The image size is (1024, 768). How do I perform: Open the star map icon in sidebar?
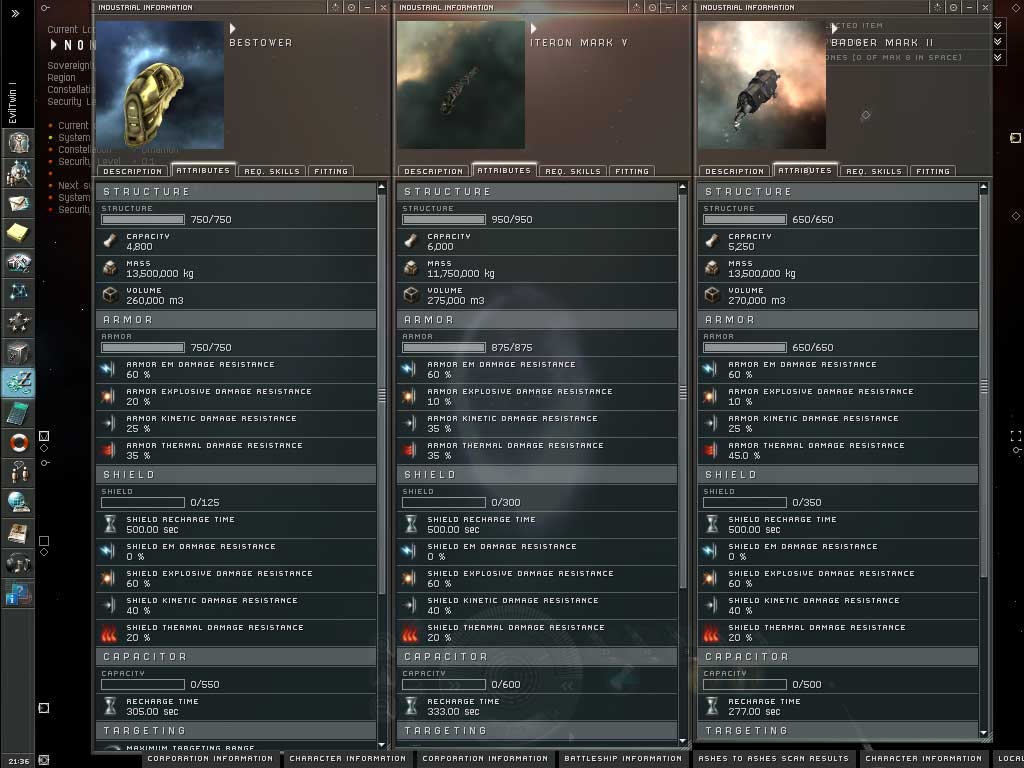click(18, 293)
